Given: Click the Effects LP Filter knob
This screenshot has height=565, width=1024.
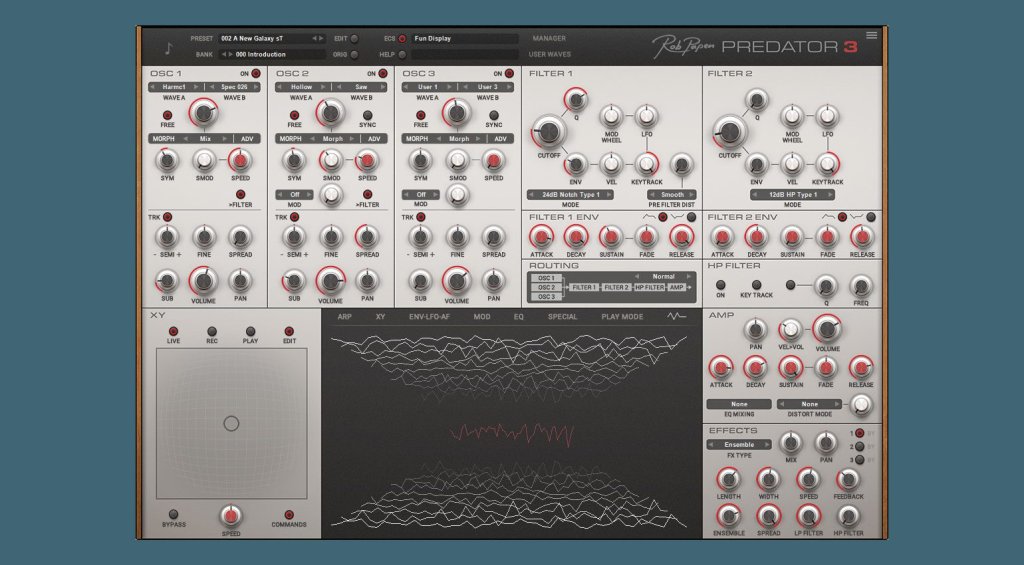Looking at the screenshot, I should [808, 516].
